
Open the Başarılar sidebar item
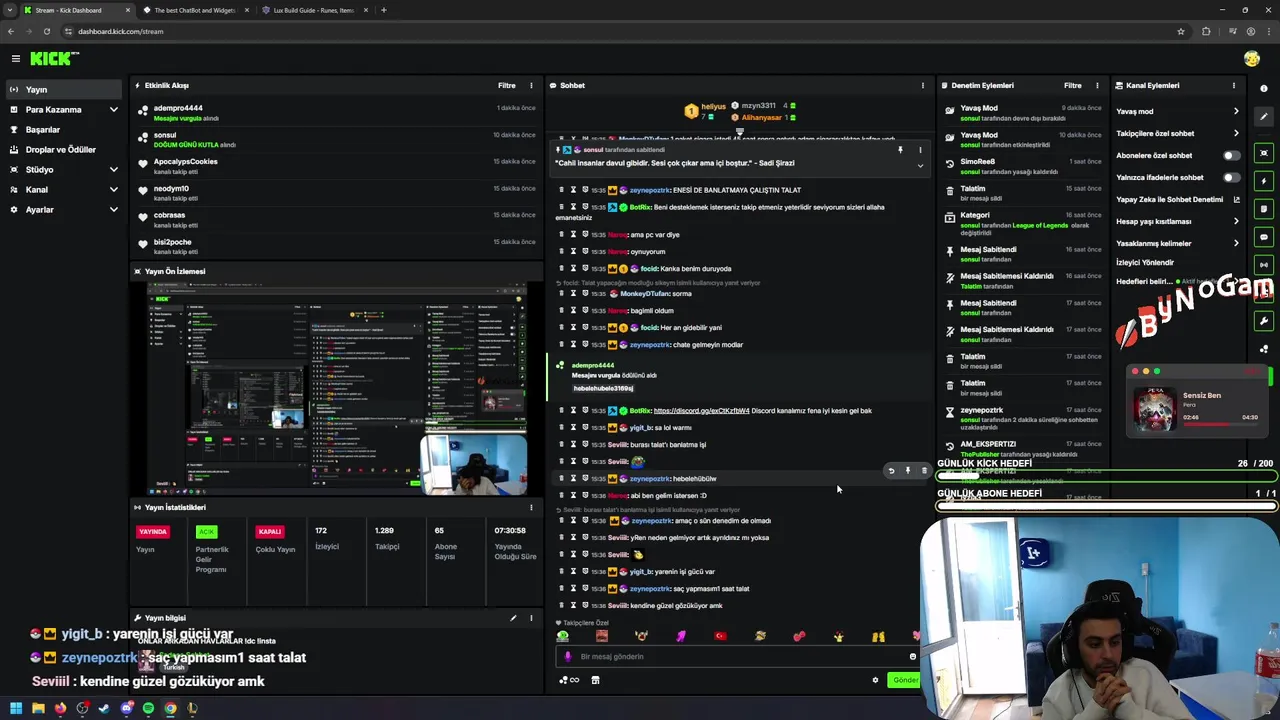pyautogui.click(x=64, y=129)
